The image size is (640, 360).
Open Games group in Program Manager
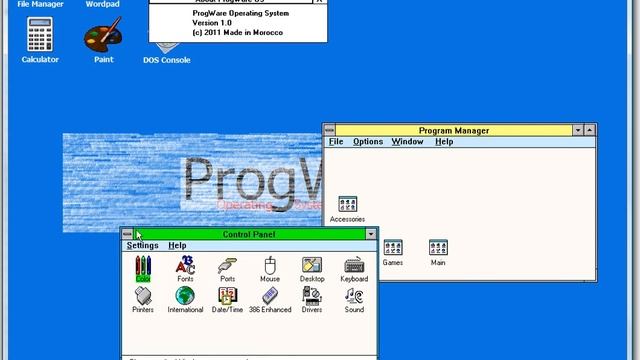(393, 253)
